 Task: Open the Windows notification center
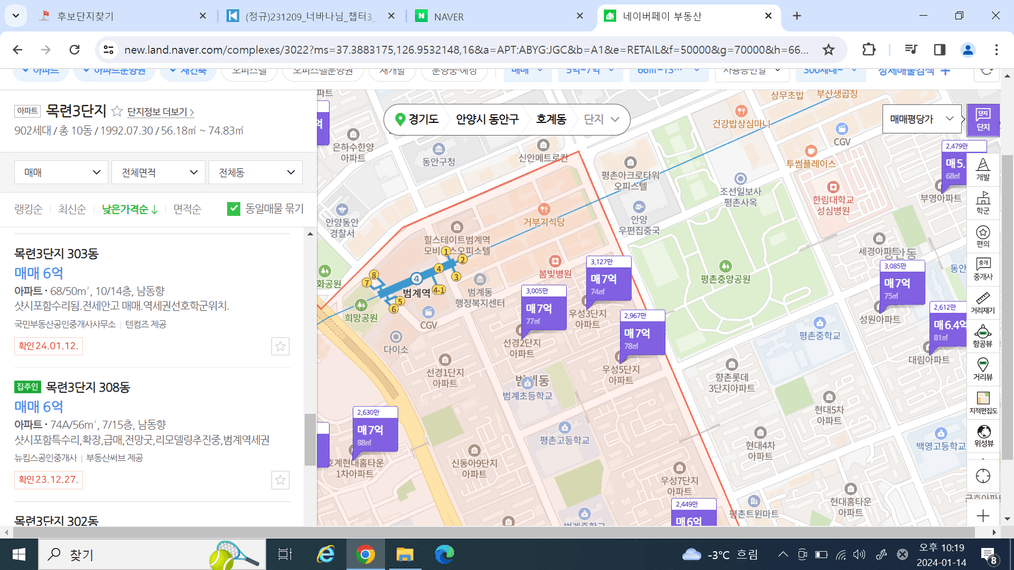[x=989, y=554]
